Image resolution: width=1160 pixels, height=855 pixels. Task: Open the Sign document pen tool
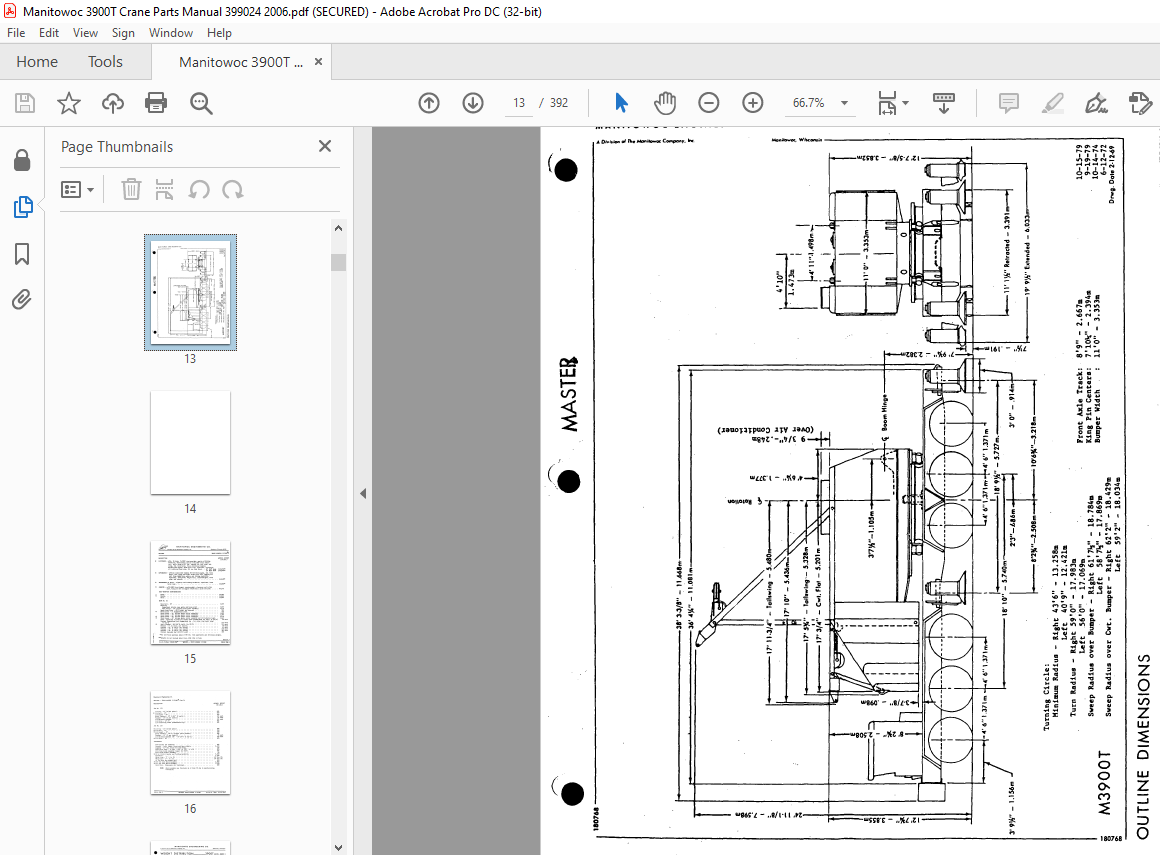tap(1096, 103)
